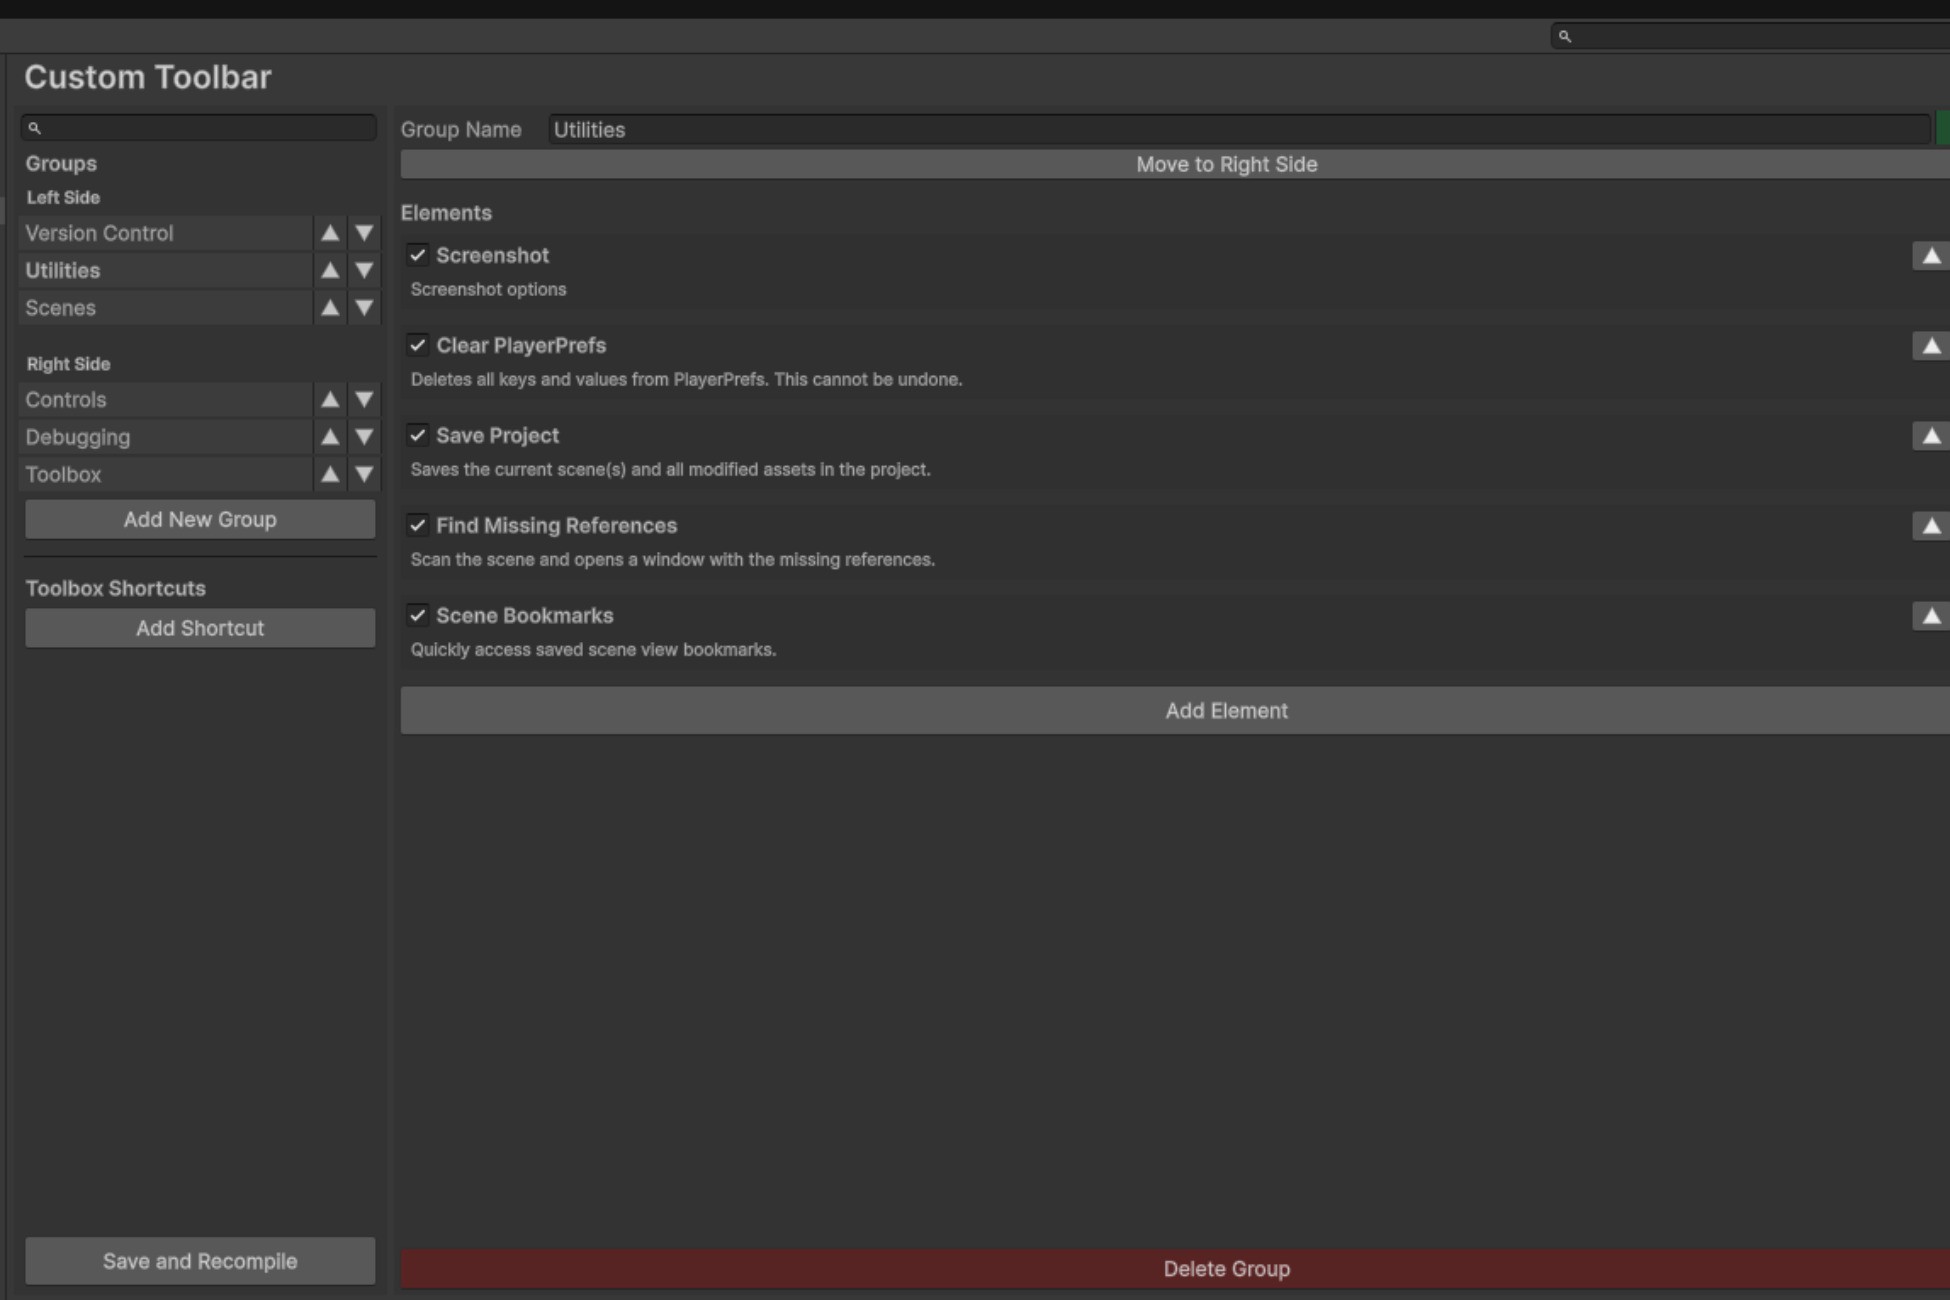Move the Version Control group up
This screenshot has width=1950, height=1300.
point(330,233)
